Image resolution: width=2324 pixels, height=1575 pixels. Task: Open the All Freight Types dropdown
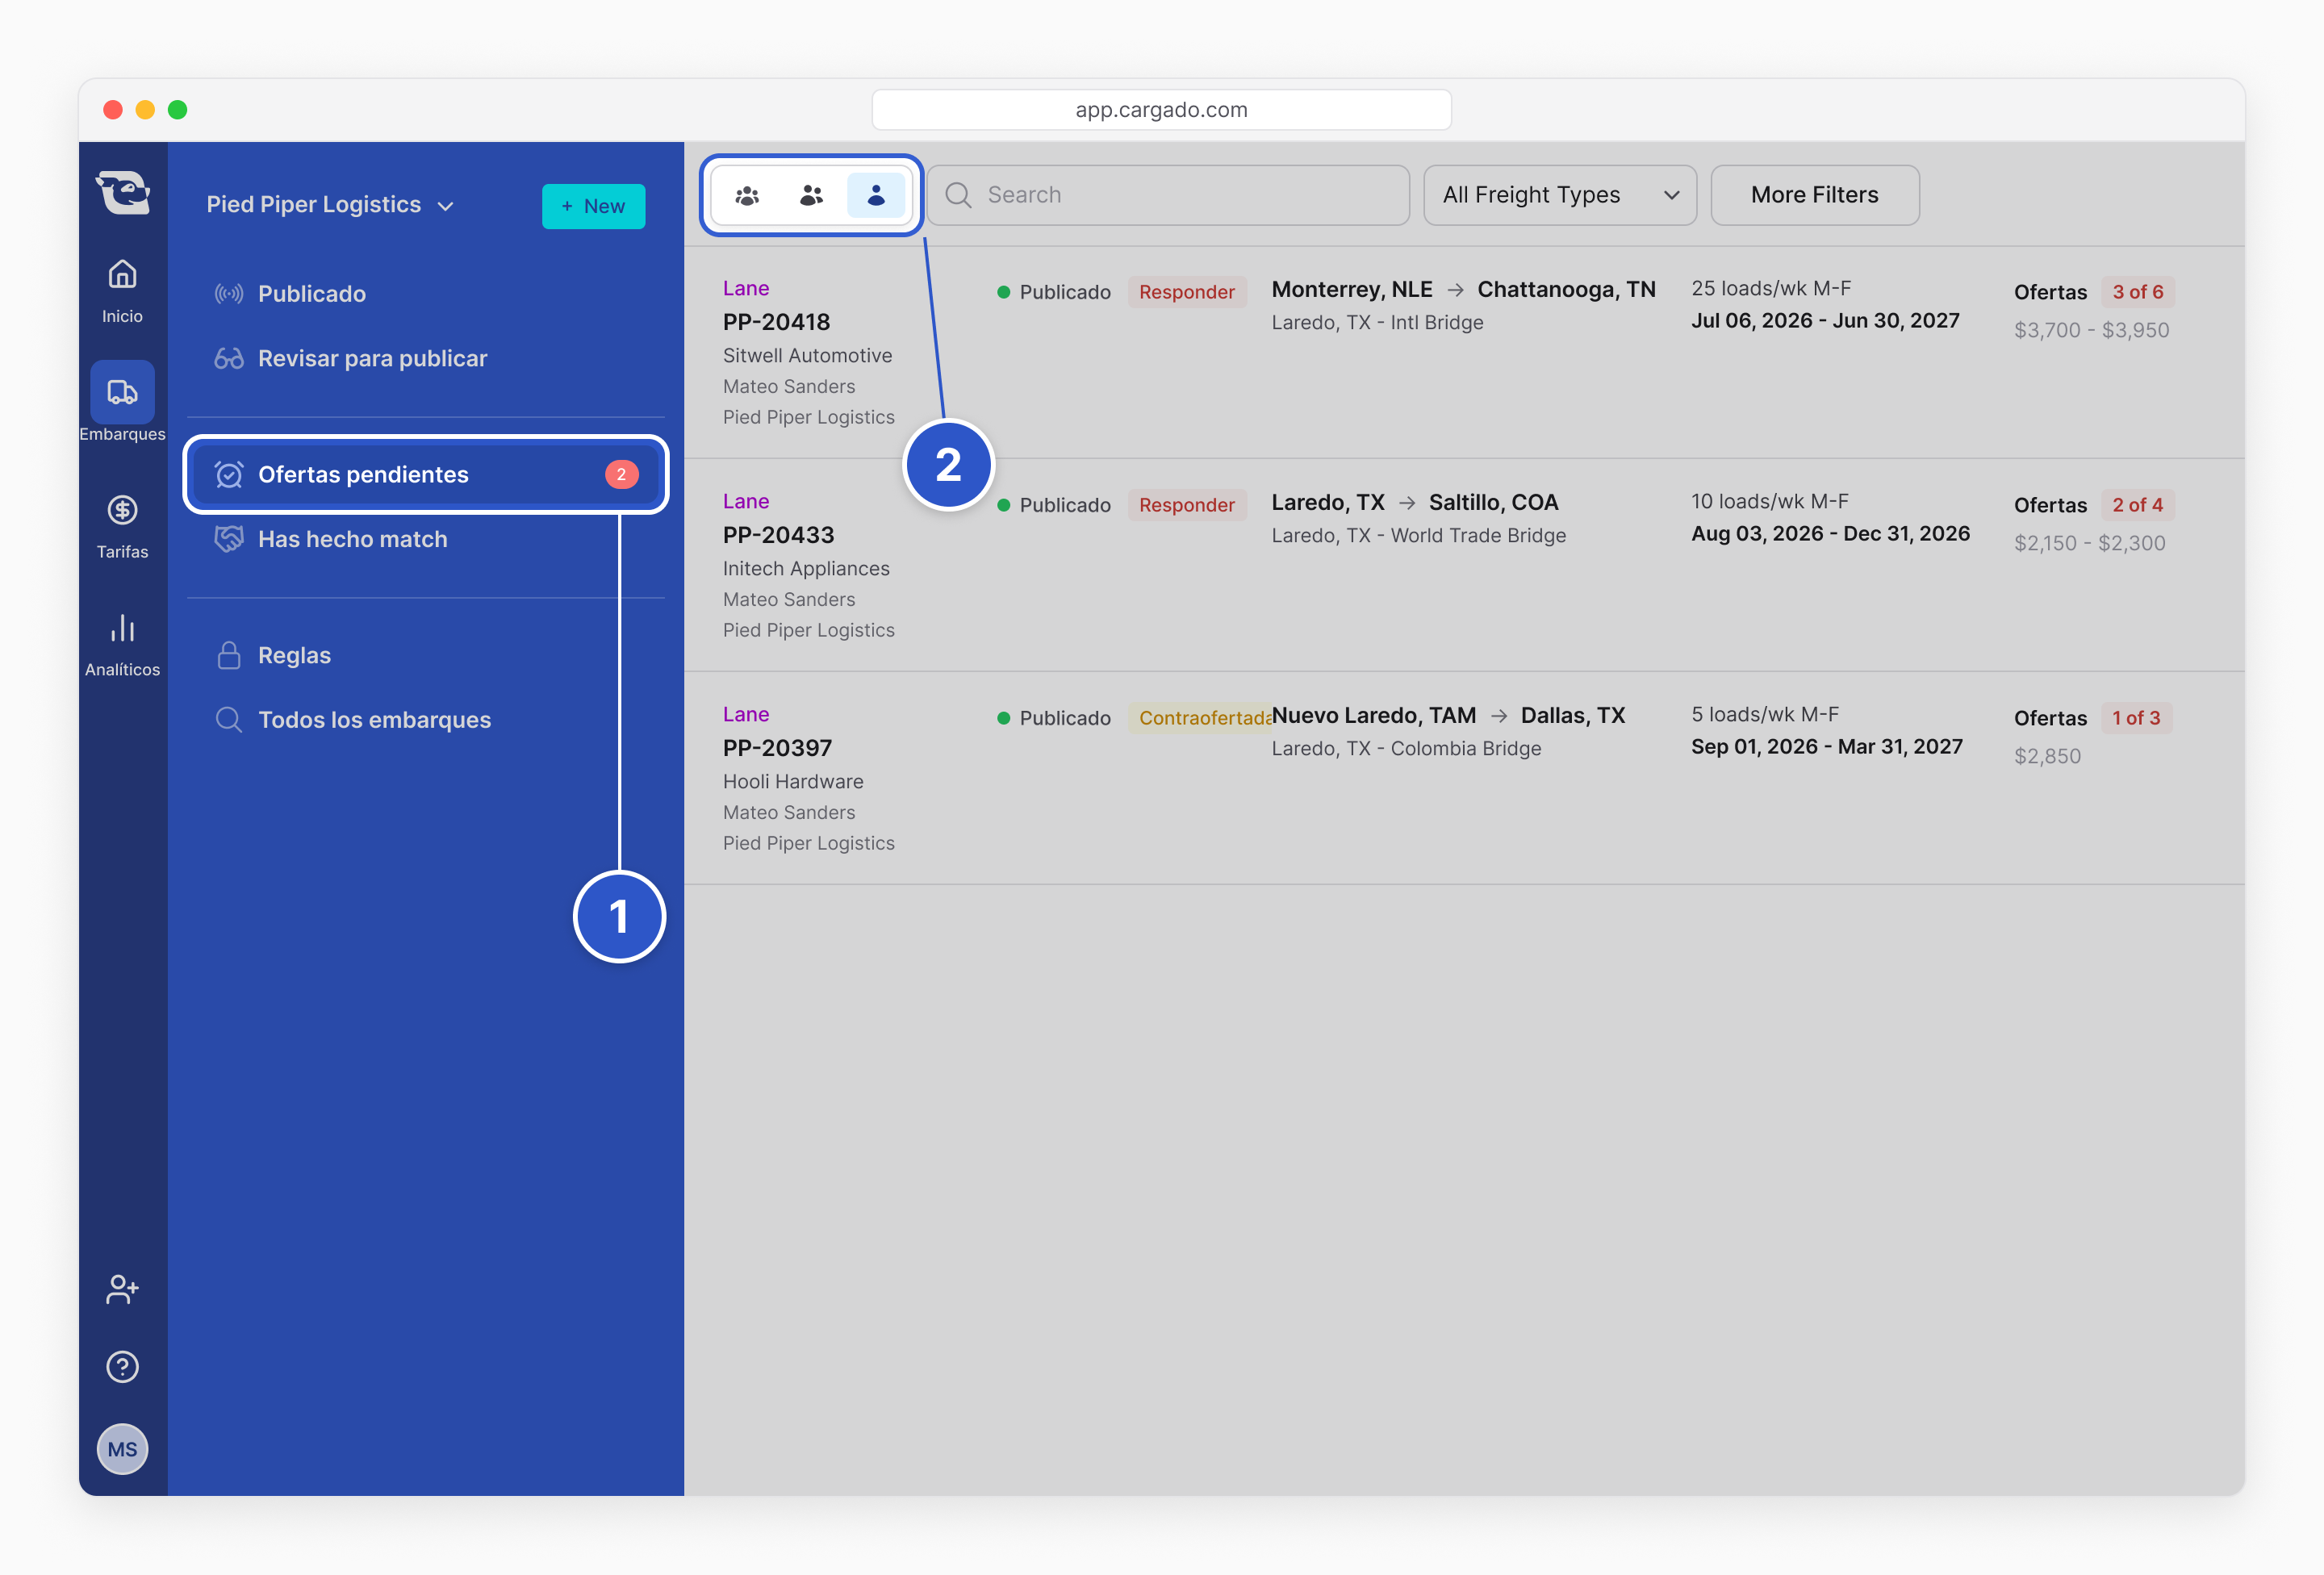(1559, 195)
